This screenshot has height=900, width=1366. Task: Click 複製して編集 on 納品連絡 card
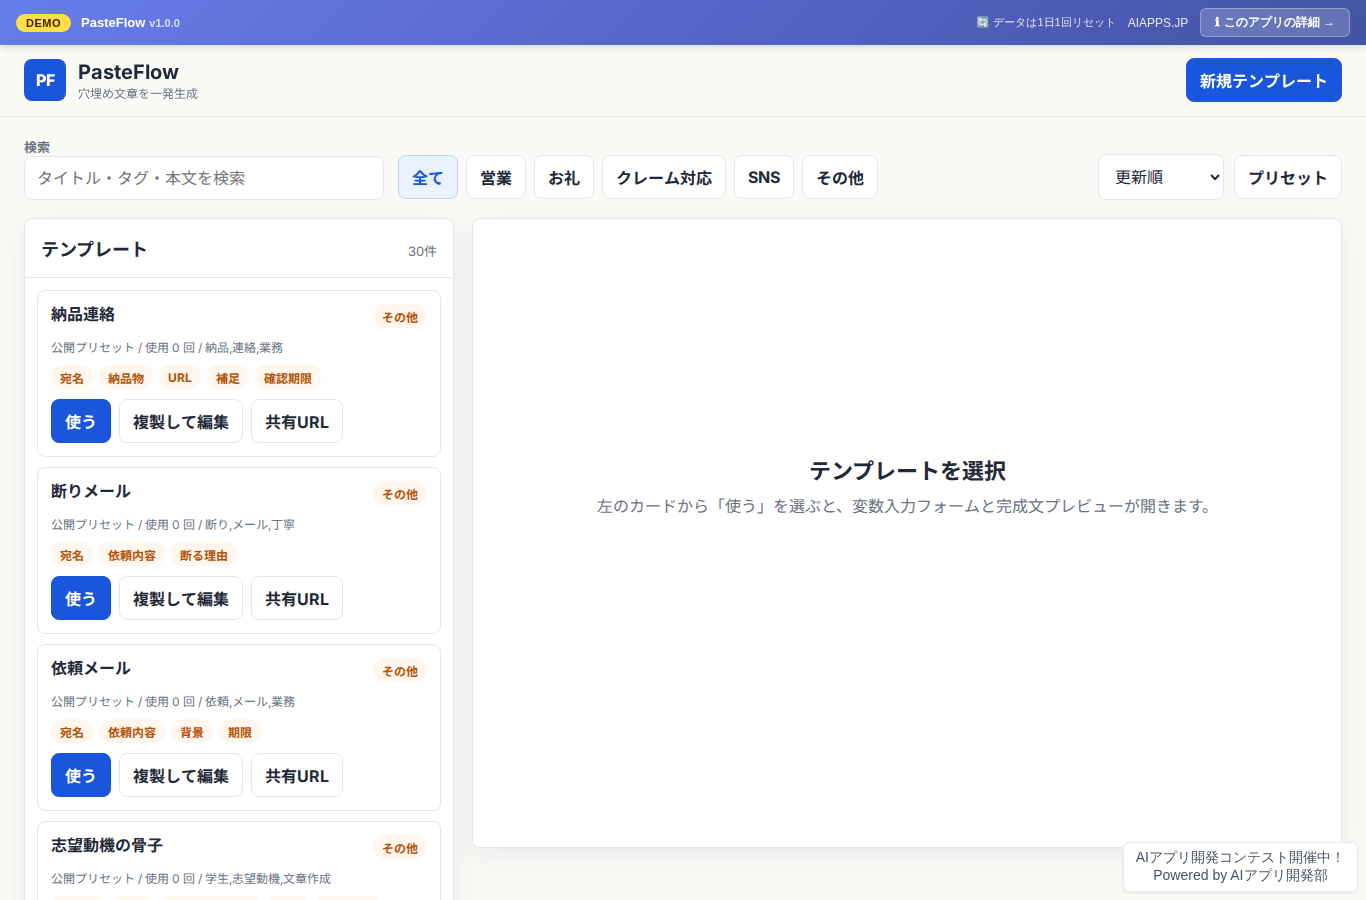pos(181,421)
